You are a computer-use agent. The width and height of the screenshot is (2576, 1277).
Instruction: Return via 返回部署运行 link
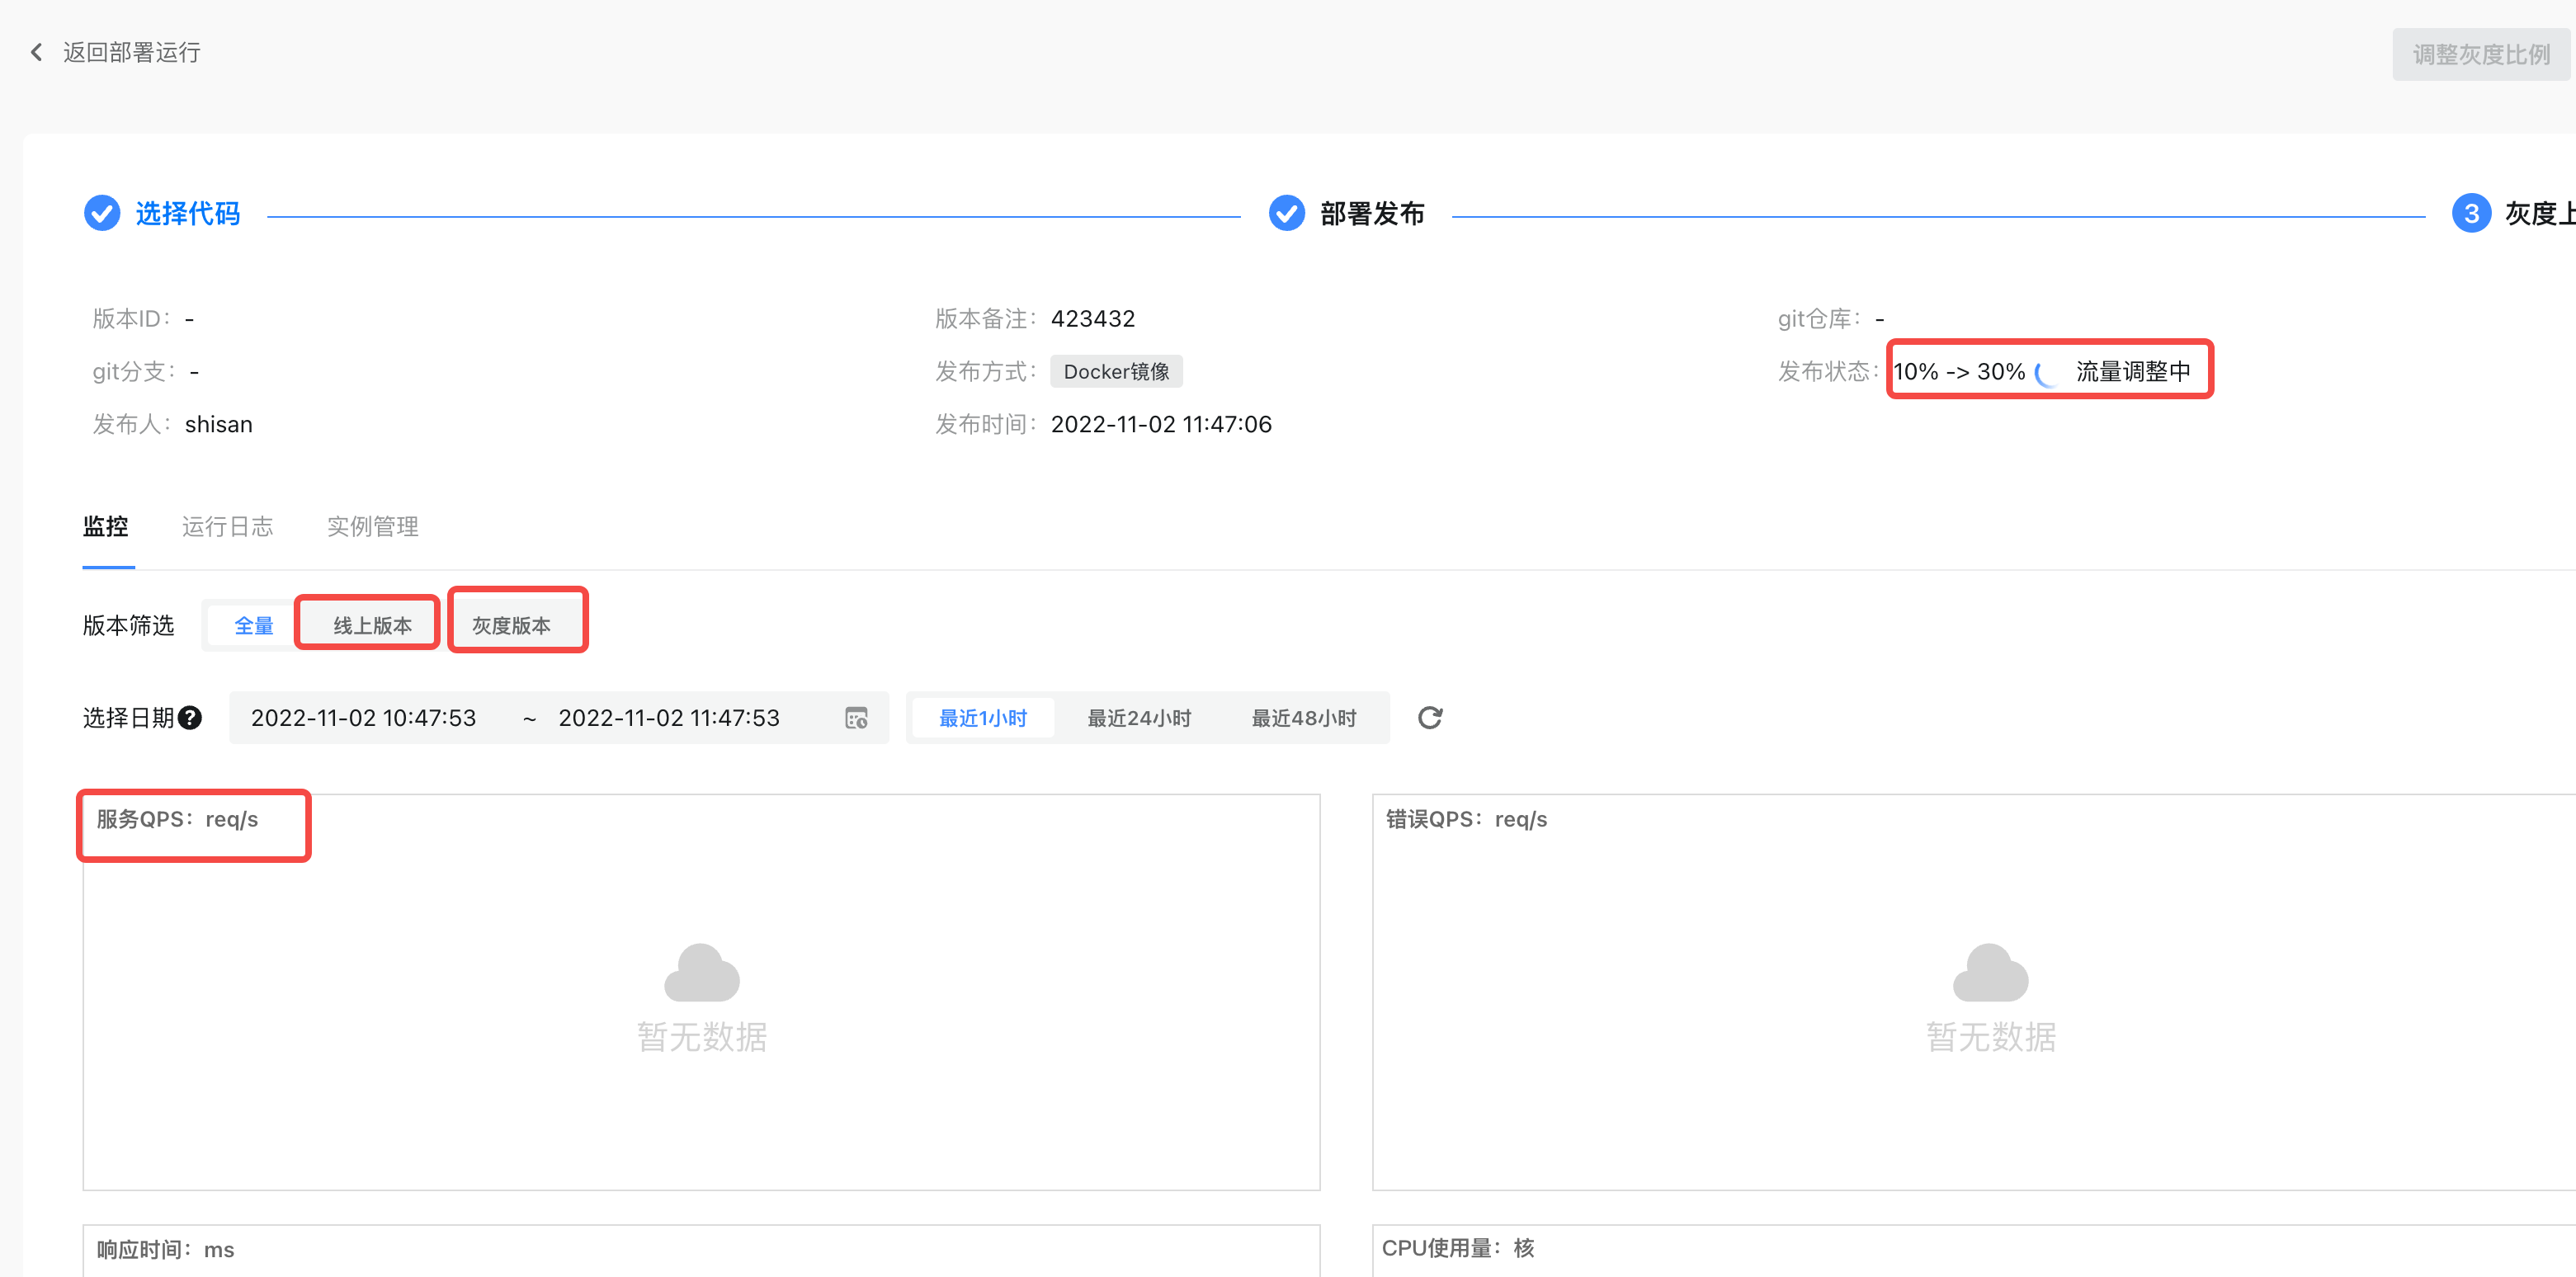(x=132, y=52)
